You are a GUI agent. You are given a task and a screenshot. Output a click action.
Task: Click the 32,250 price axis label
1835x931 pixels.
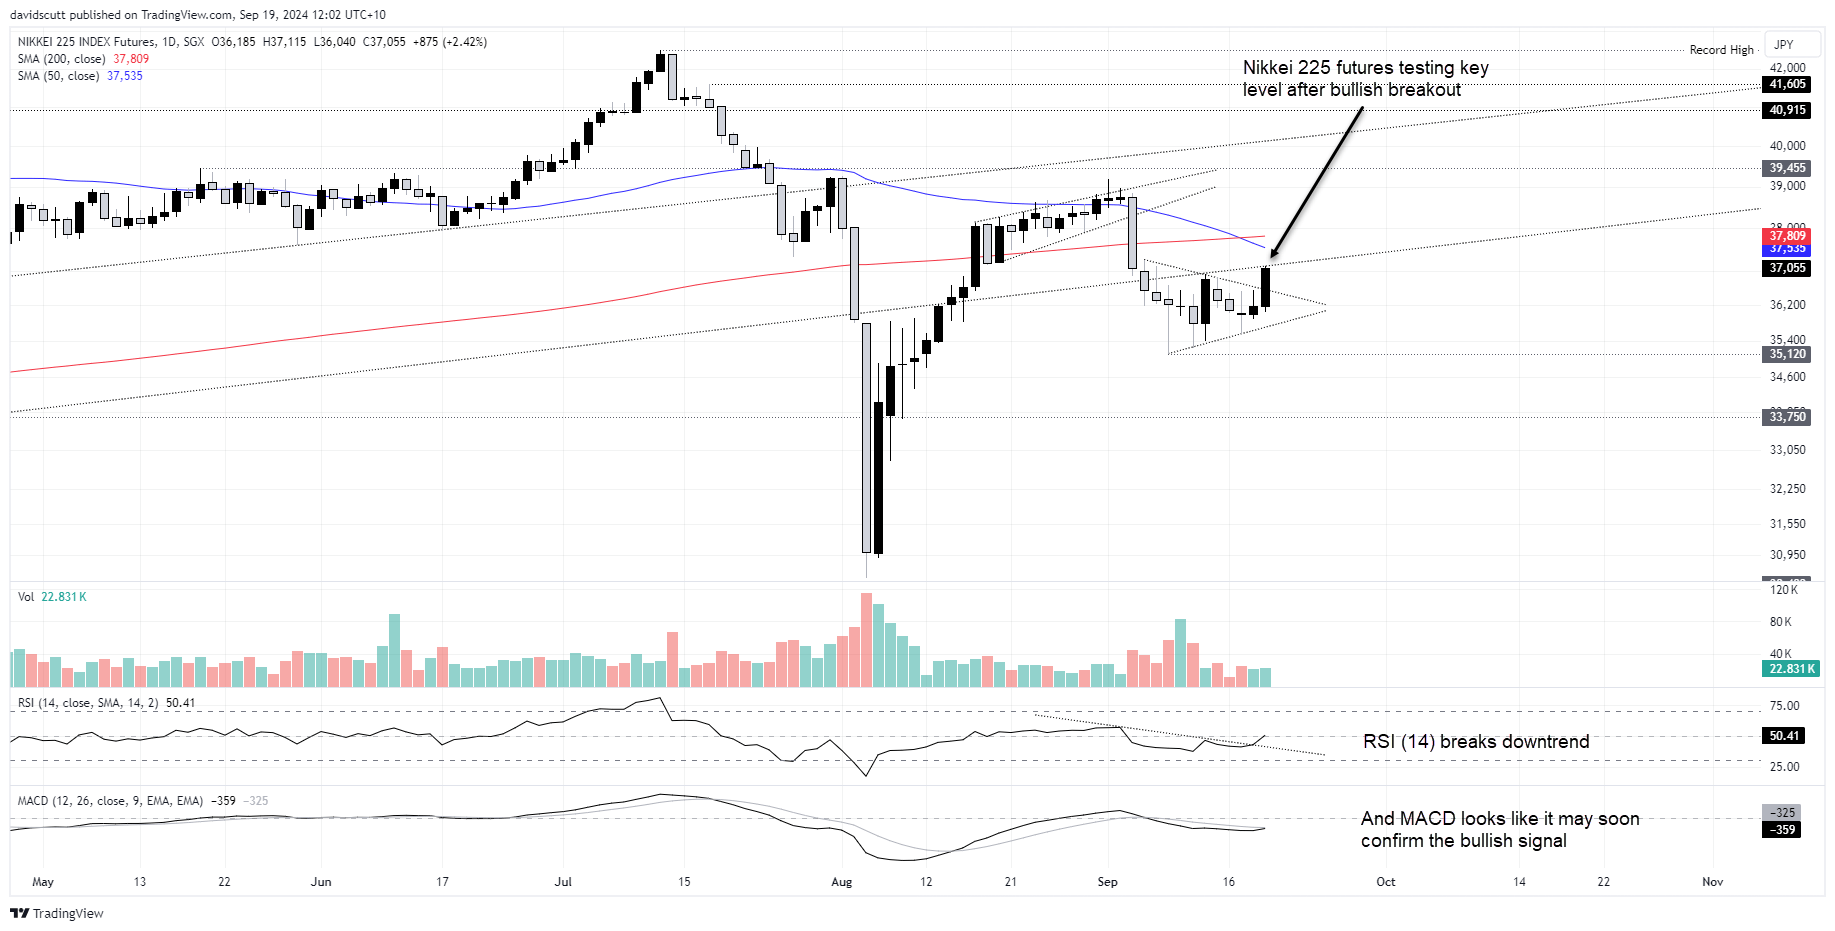(1788, 489)
